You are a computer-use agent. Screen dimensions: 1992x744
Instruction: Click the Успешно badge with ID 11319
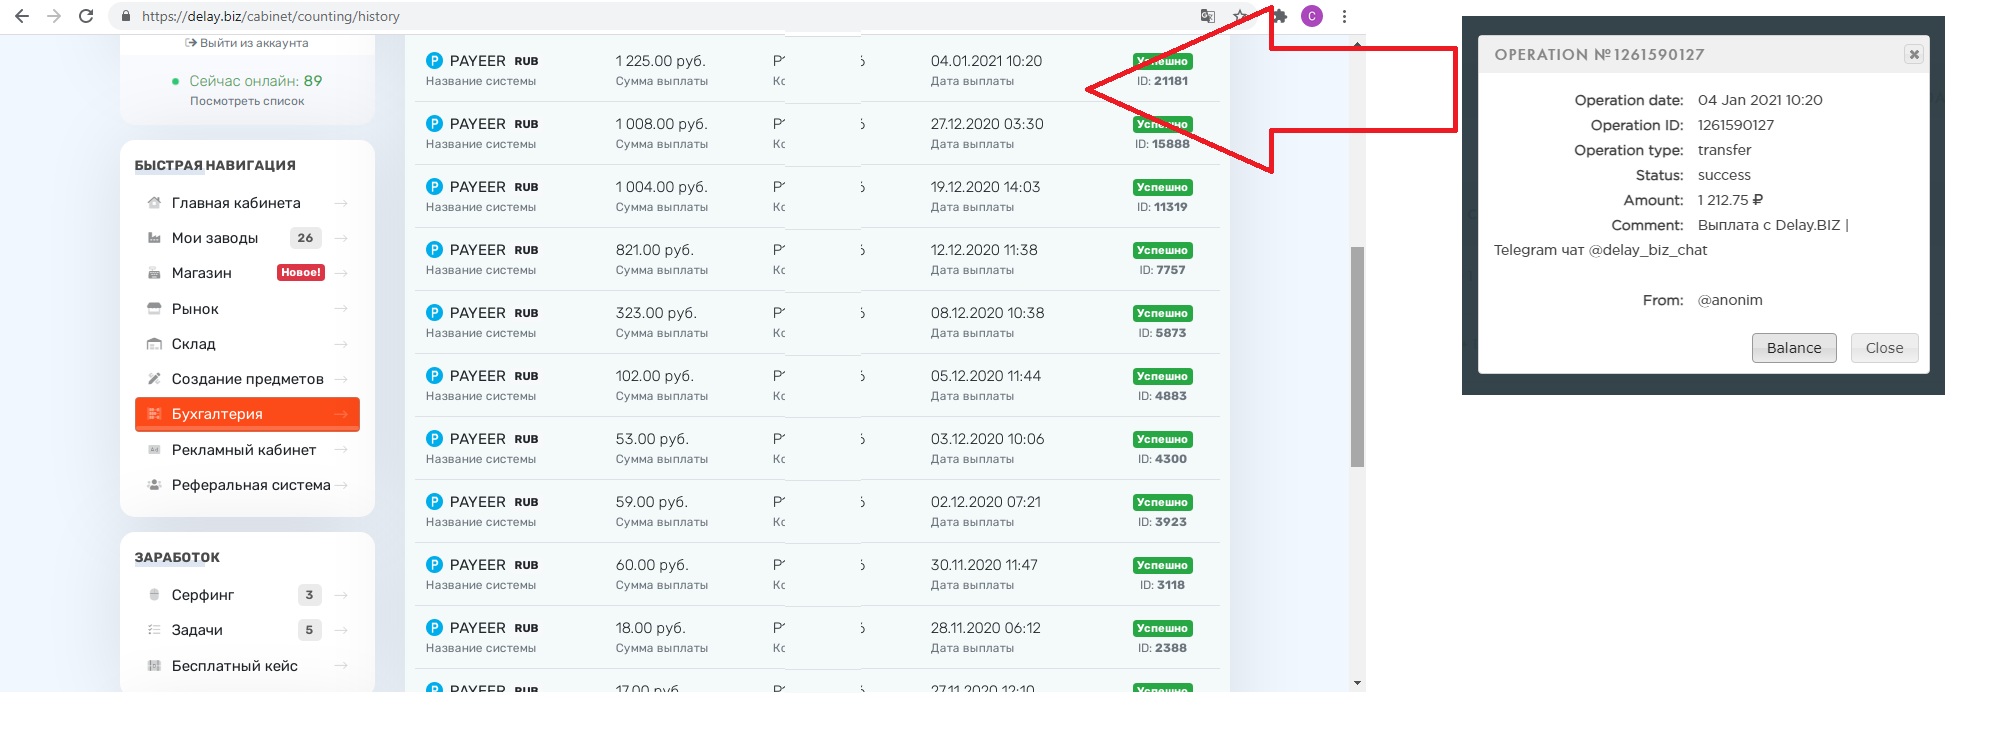coord(1162,187)
